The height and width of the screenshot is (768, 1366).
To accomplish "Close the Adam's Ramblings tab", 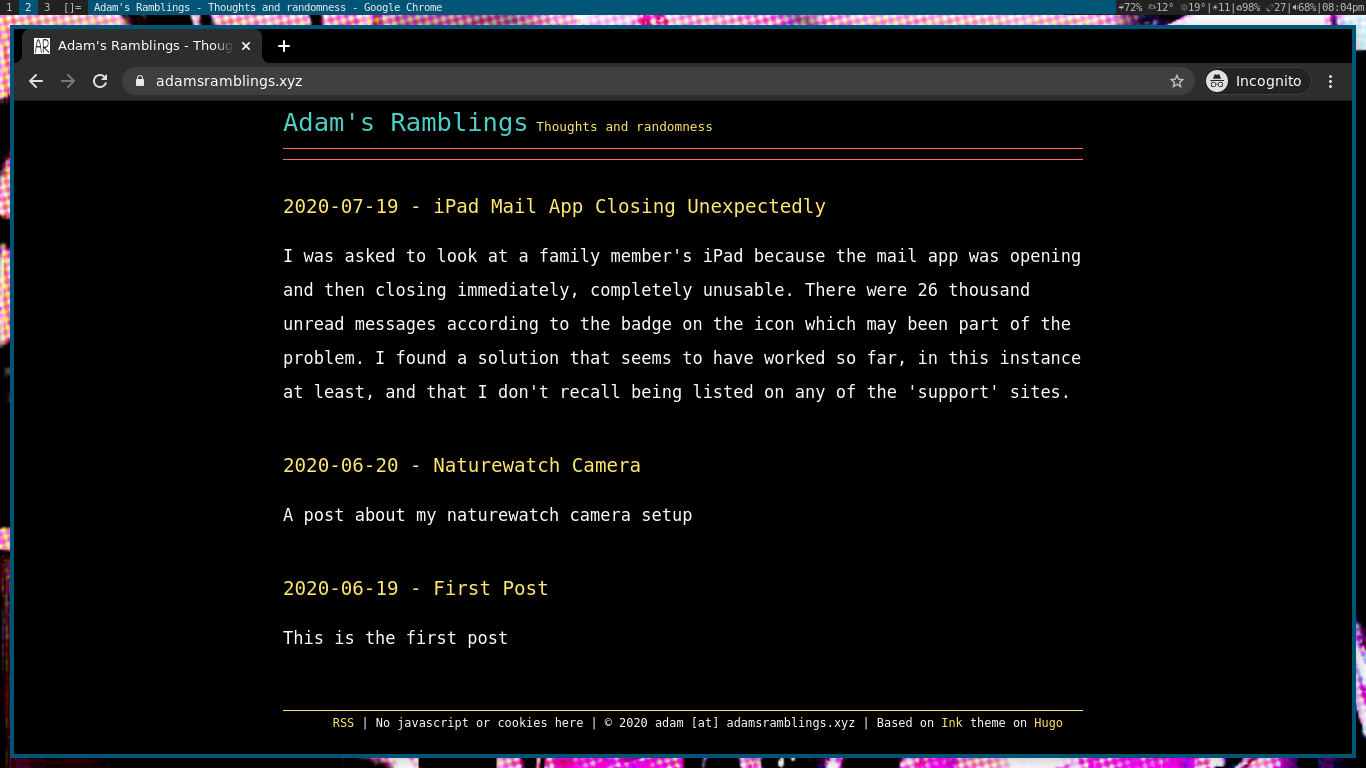I will 246,46.
